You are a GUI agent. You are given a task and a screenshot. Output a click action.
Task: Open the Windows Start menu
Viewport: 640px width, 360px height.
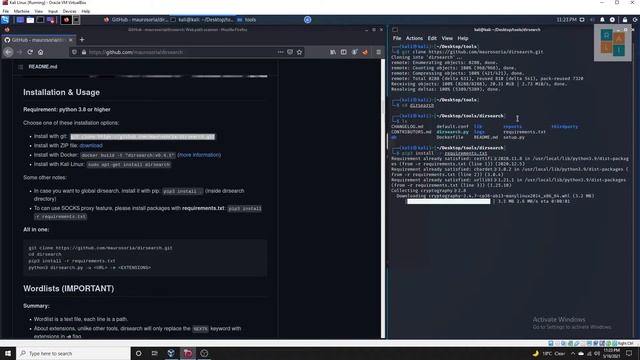pyautogui.click(x=8, y=353)
